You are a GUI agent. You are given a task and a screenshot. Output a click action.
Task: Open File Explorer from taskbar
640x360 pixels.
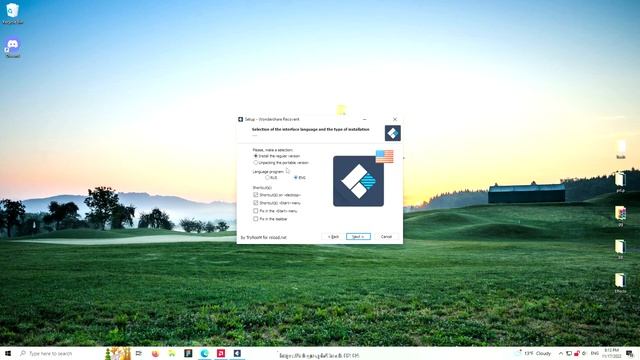point(172,353)
